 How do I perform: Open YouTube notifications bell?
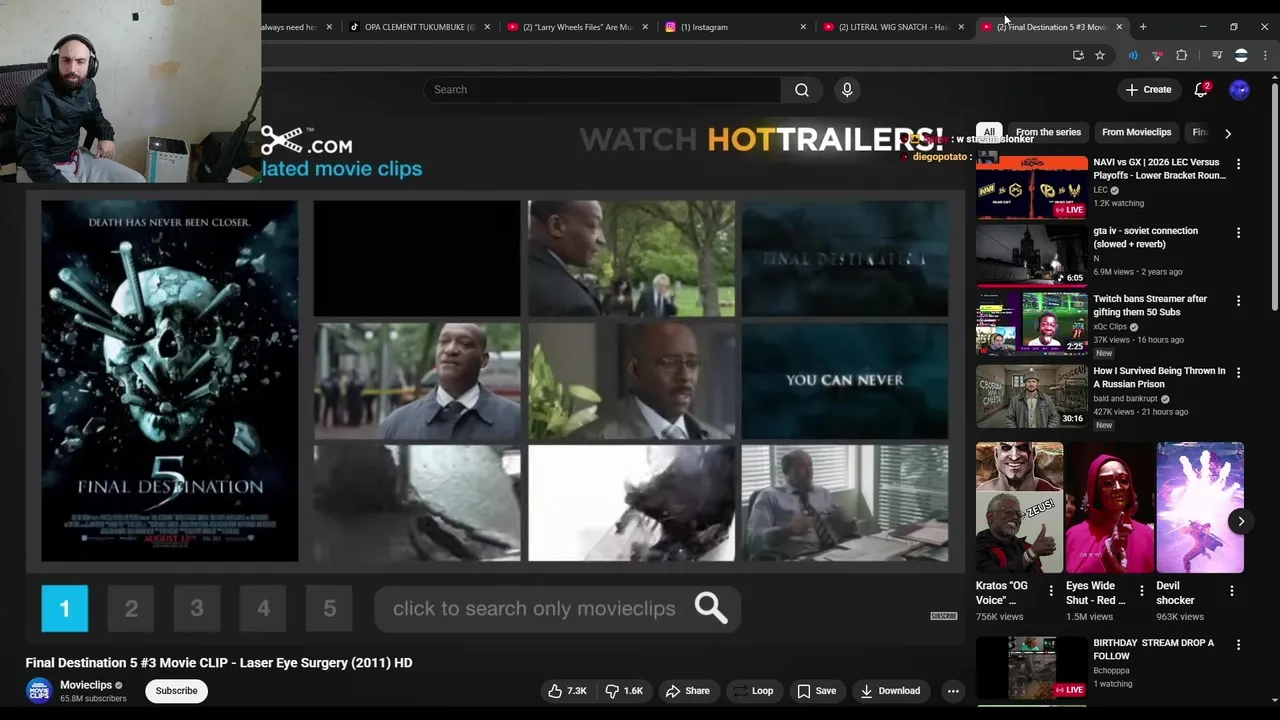coord(1201,90)
